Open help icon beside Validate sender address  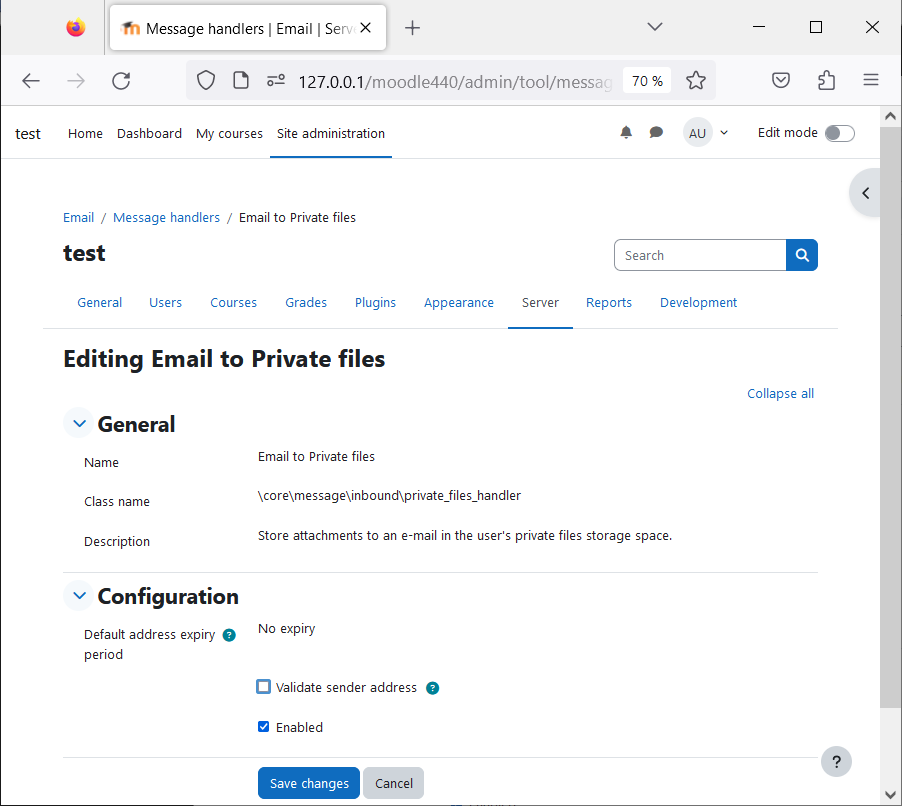[x=433, y=688]
